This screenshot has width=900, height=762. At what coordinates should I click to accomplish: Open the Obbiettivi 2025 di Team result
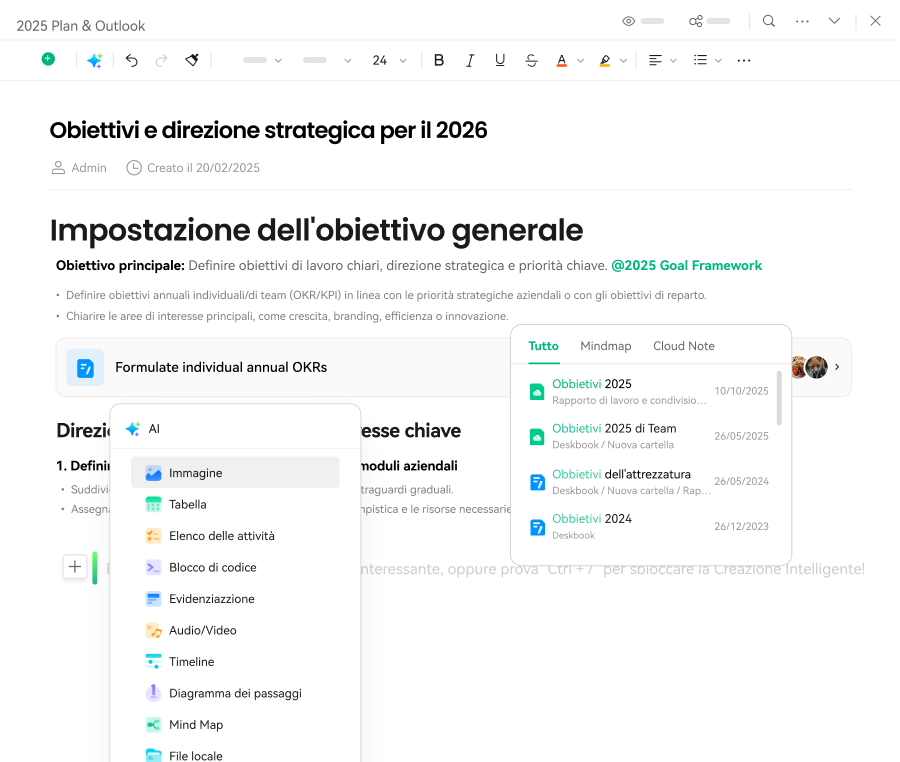click(614, 429)
